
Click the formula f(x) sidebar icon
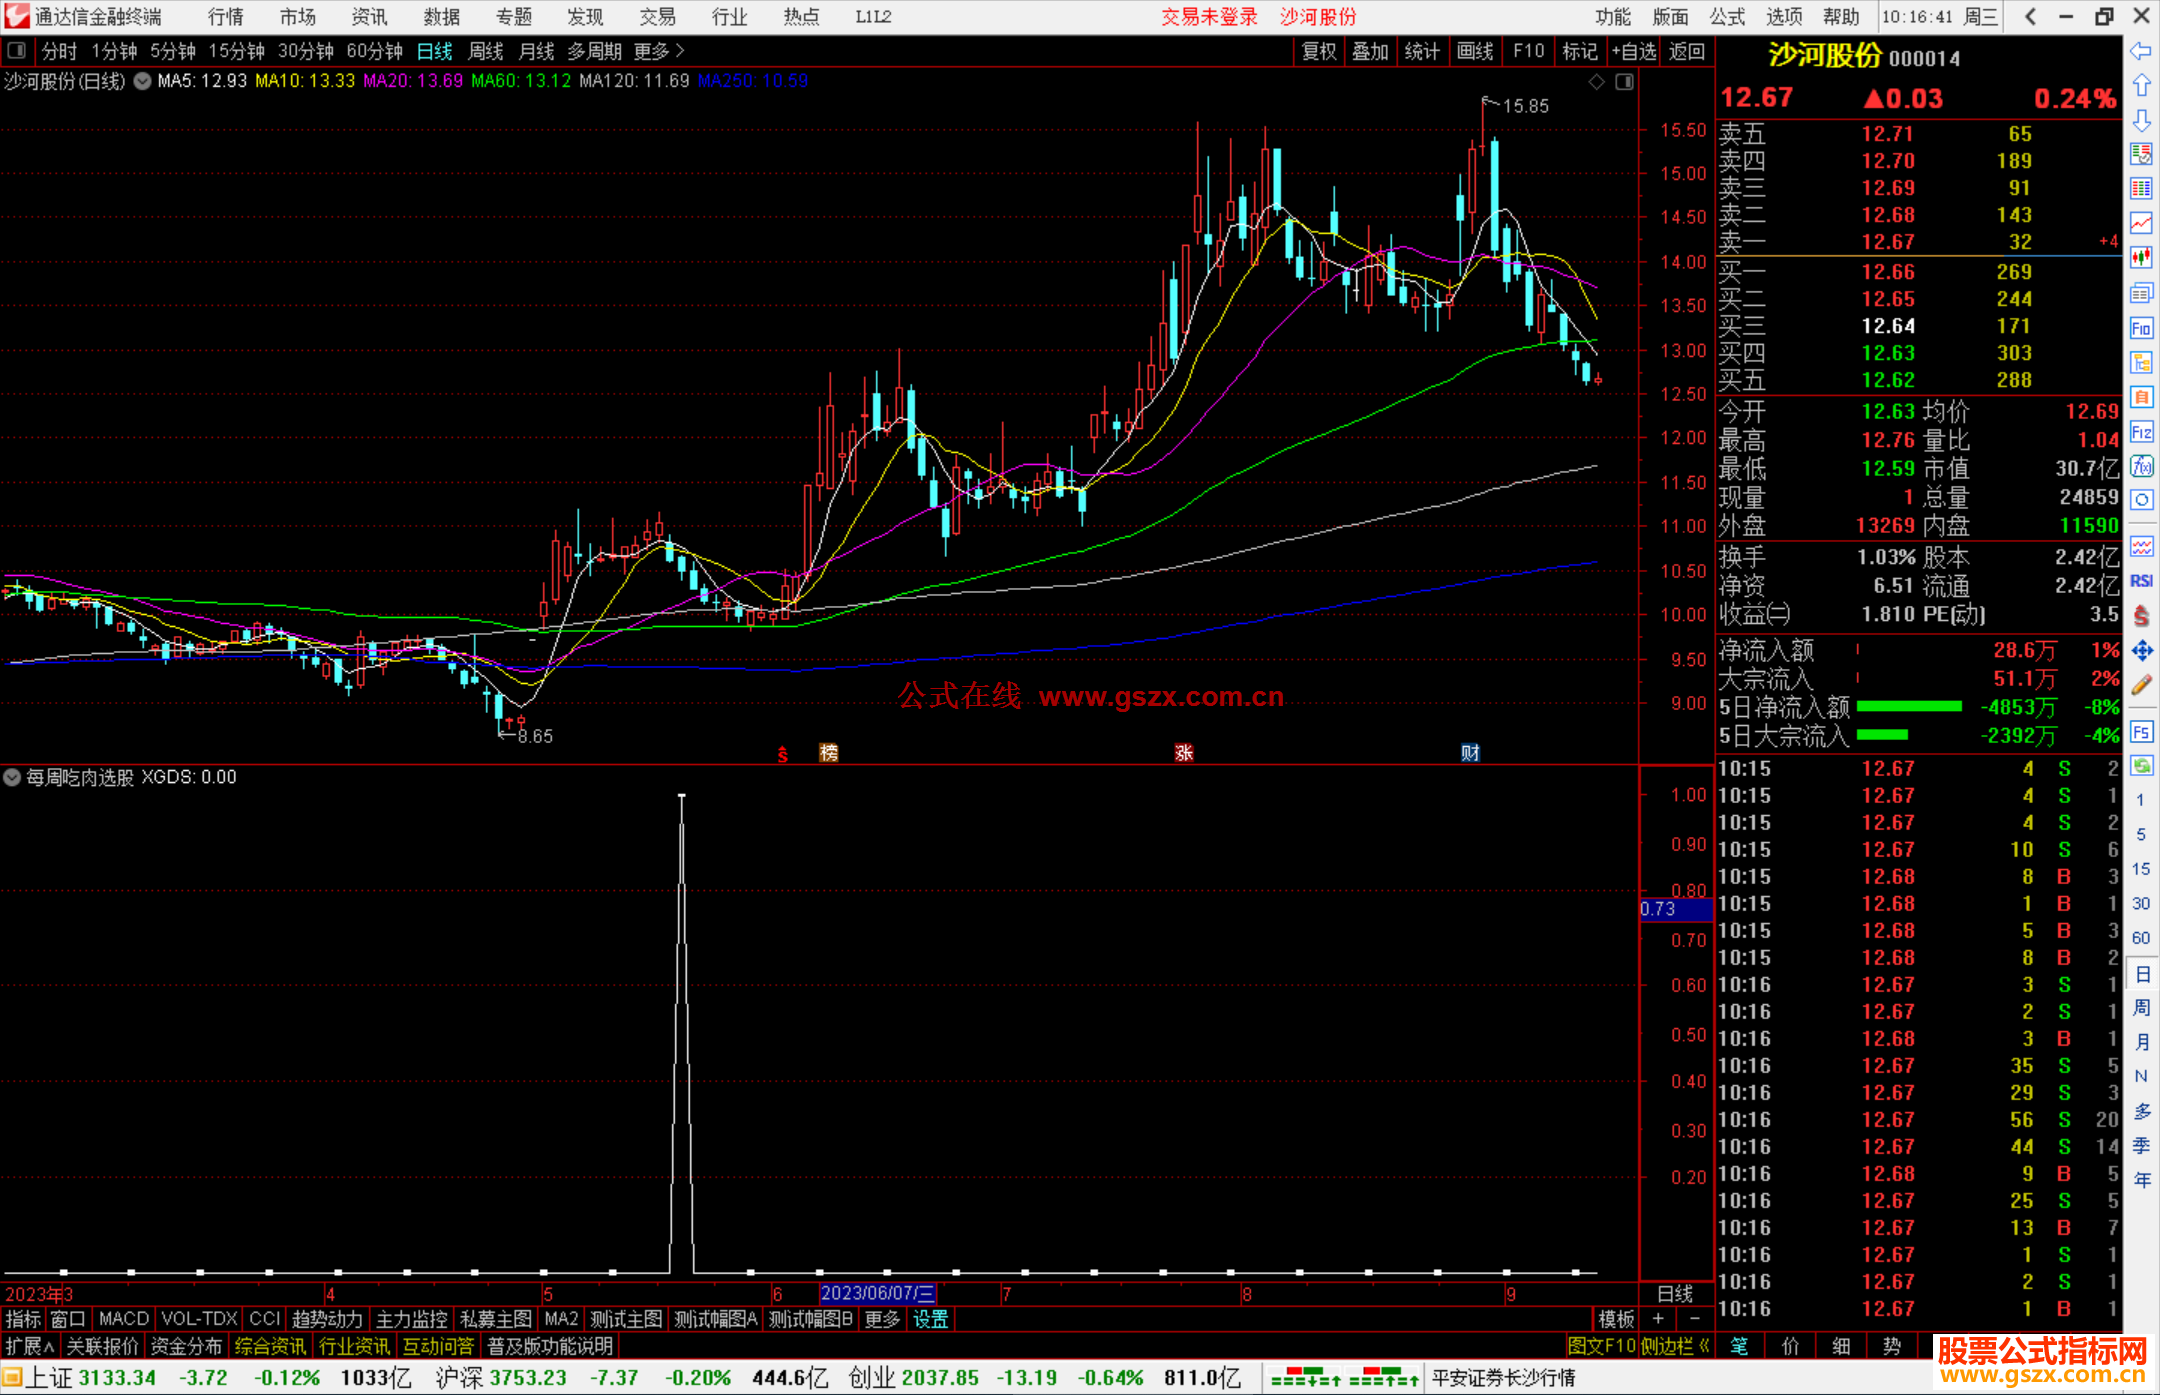point(2141,467)
